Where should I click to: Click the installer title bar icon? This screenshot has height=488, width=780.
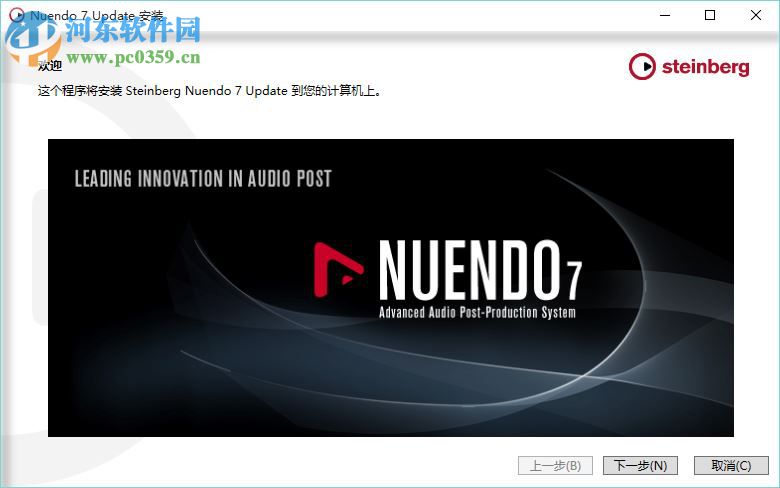click(x=17, y=15)
